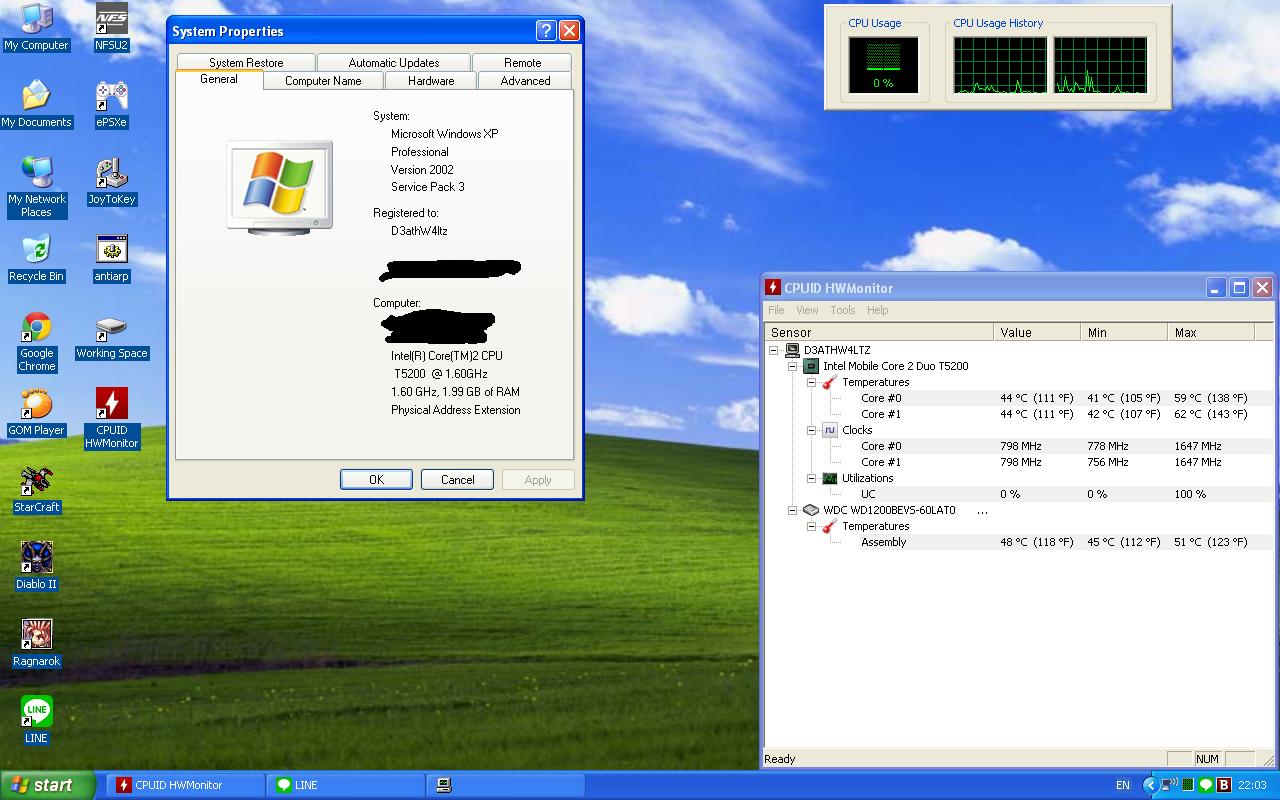
Task: Collapse the D3ATHW4LTZ root node
Action: tap(773, 350)
